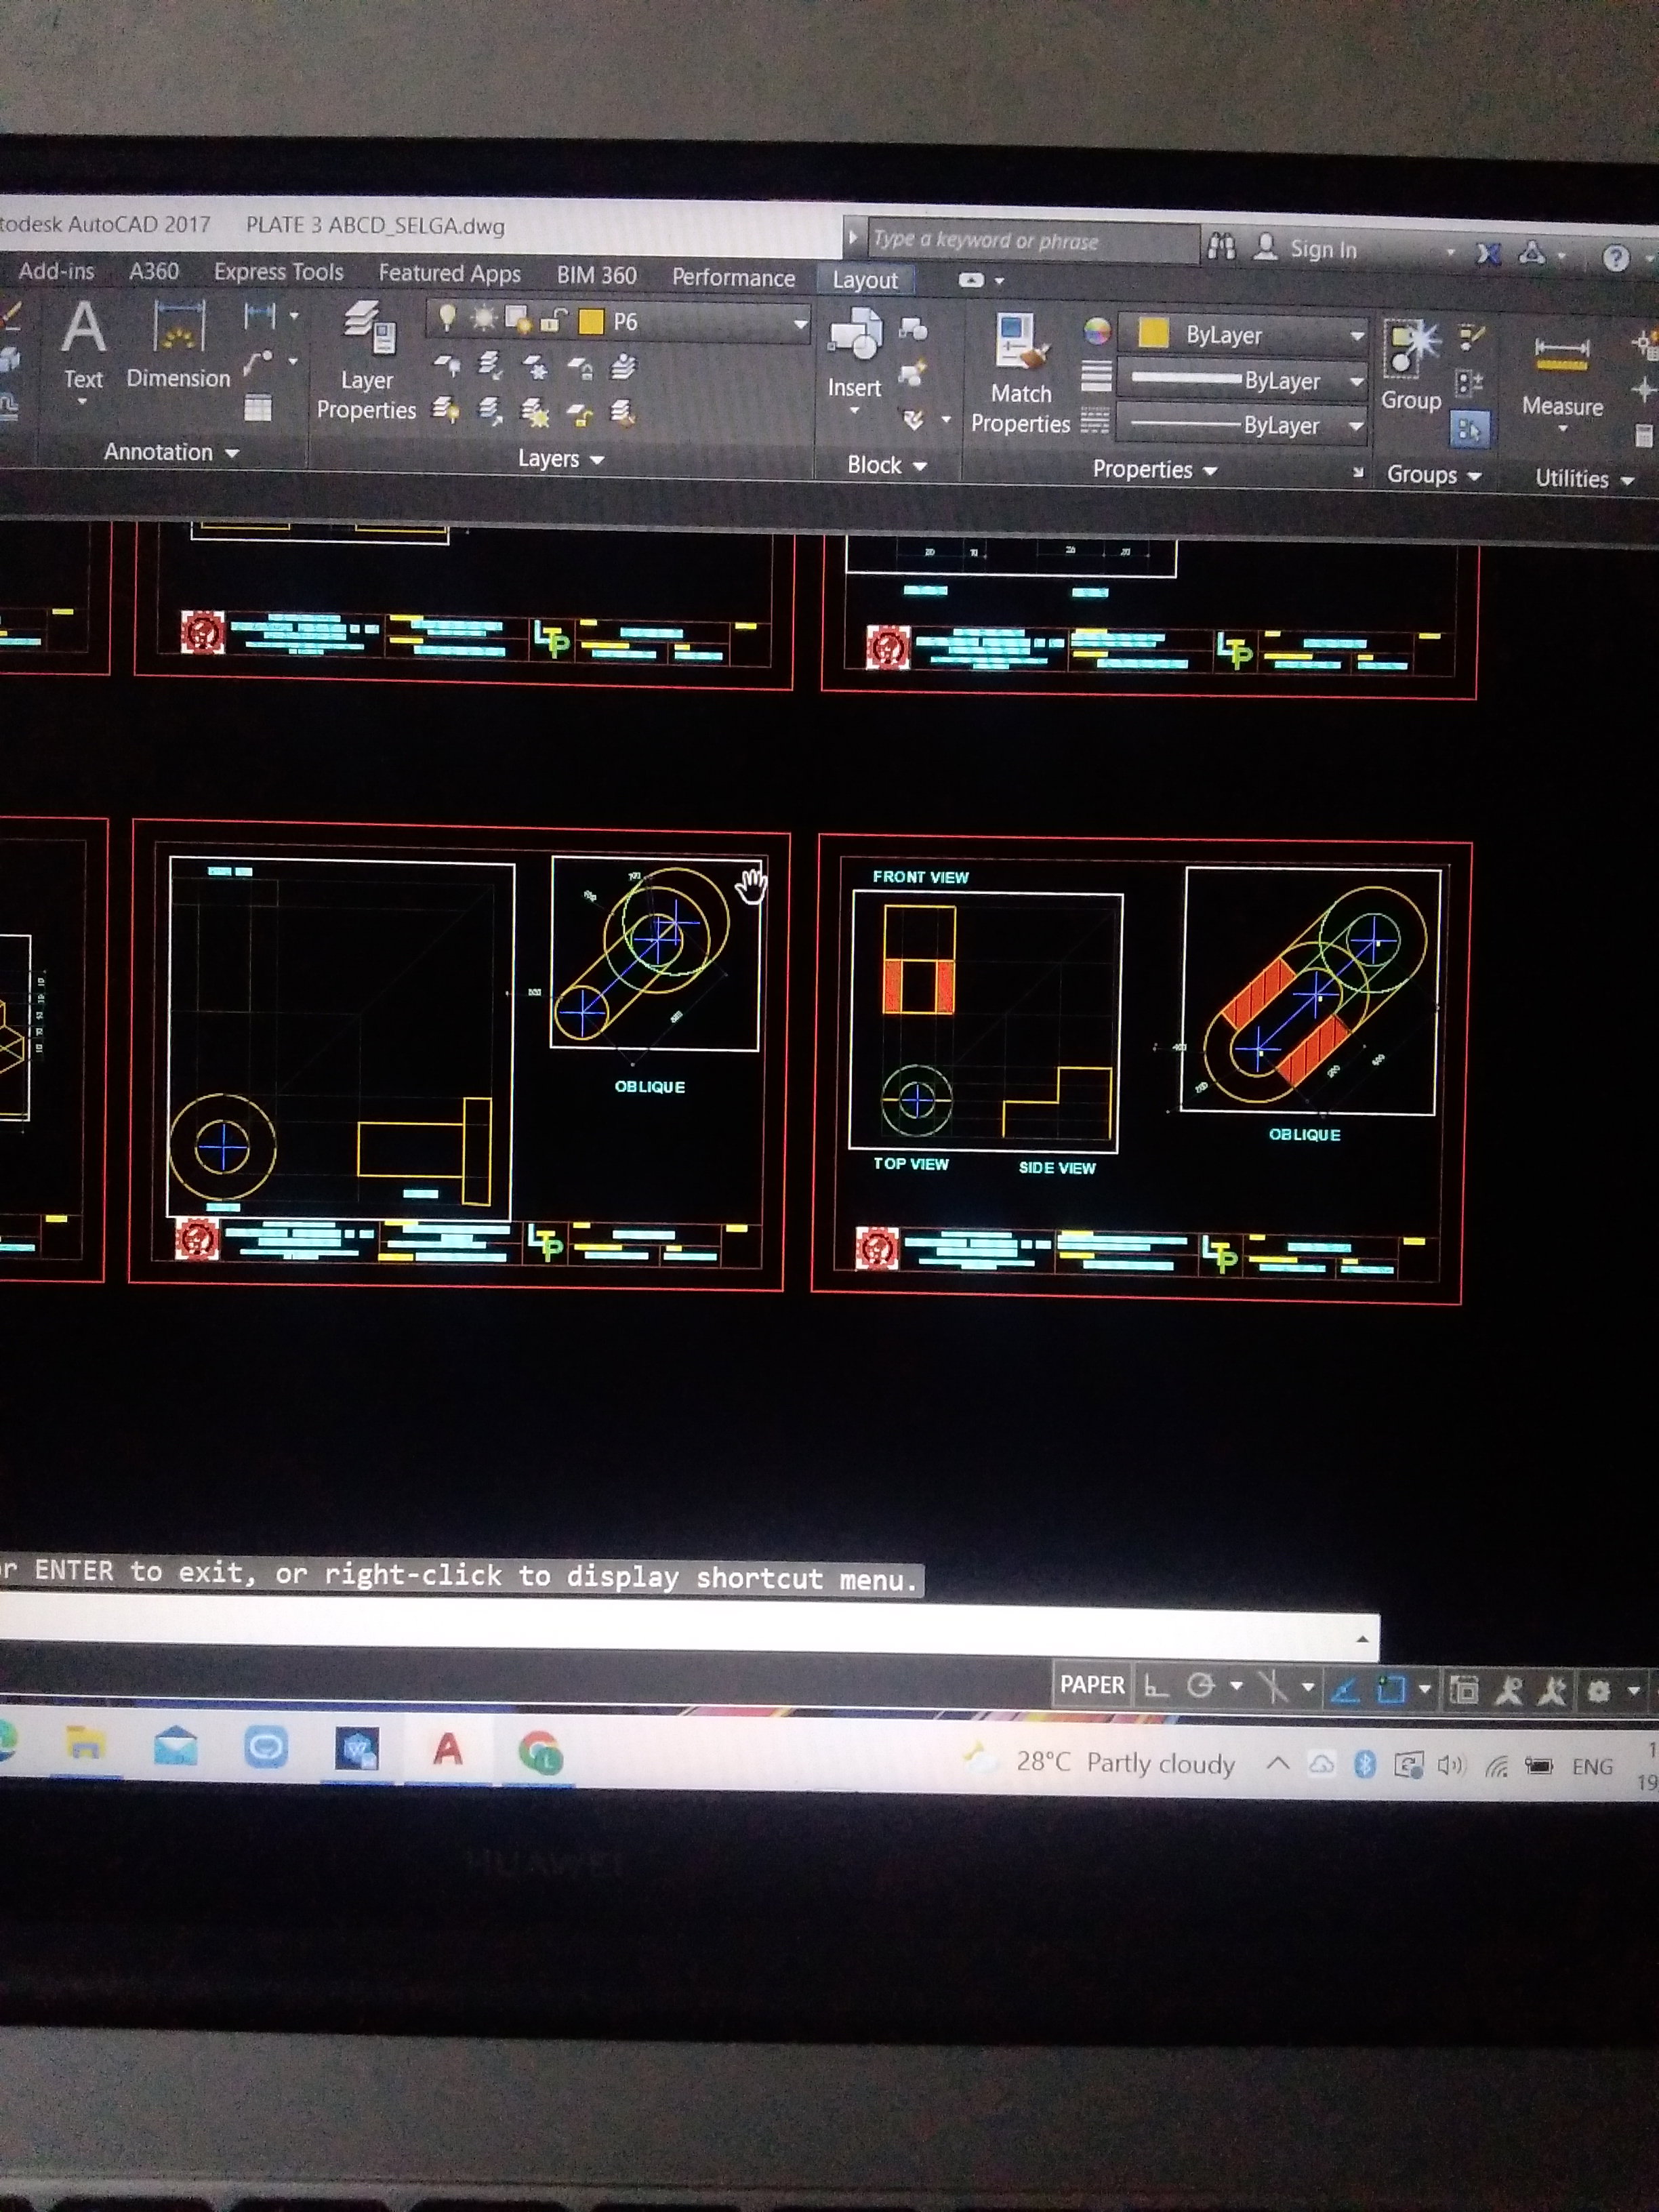Open the Help question mark icon

tap(1616, 258)
